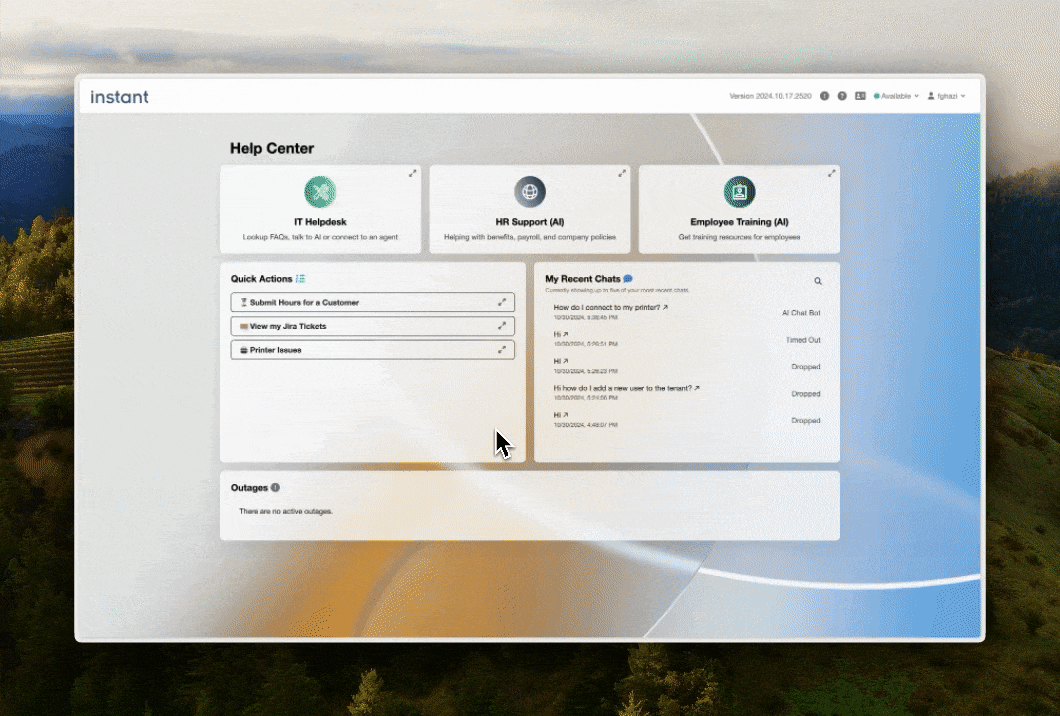Click the version number text
Screen dimensions: 1060x716
(x=770, y=96)
